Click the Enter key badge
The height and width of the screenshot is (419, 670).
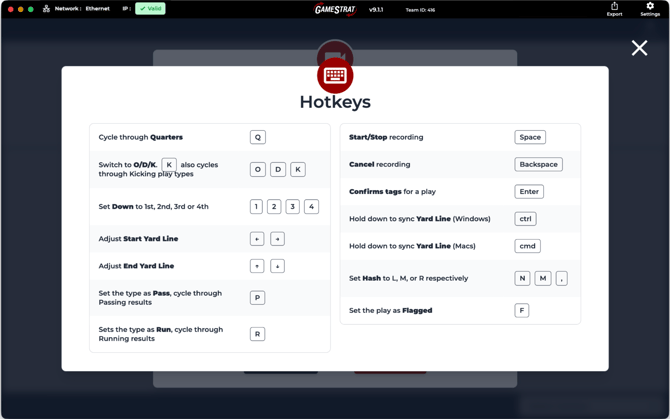tap(529, 192)
